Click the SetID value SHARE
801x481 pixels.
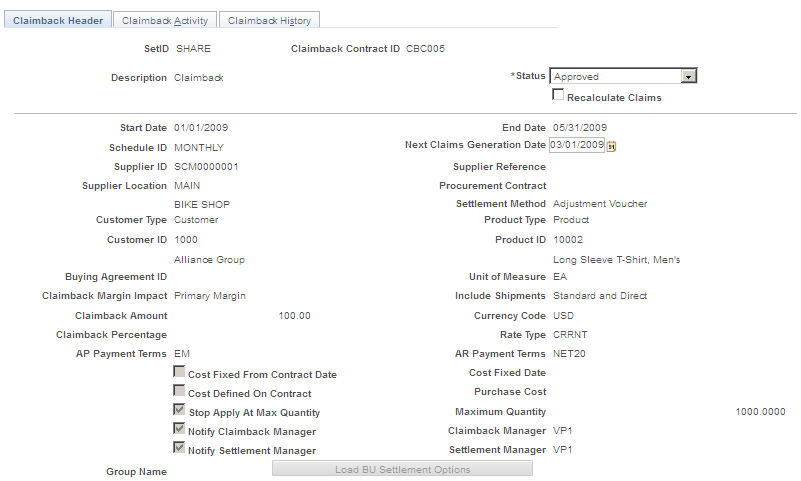pos(194,49)
